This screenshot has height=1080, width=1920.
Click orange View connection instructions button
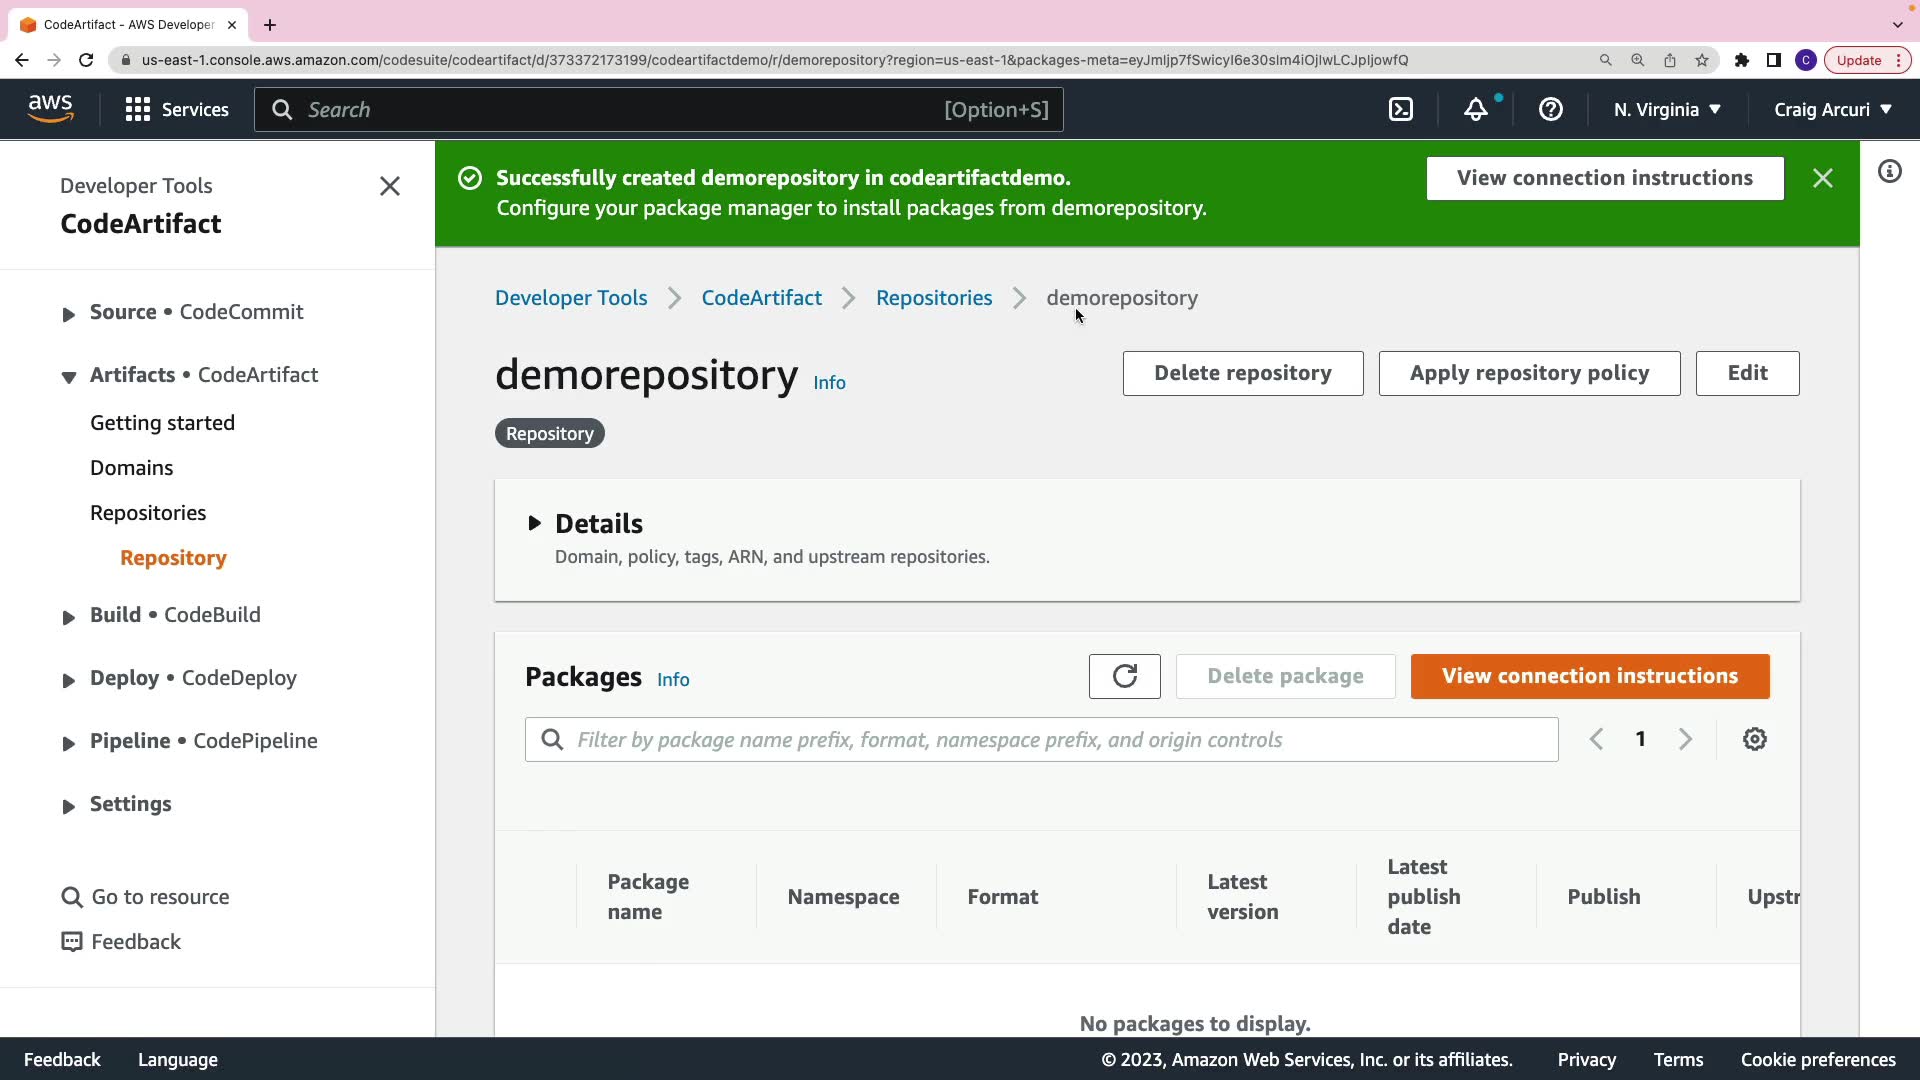click(1589, 677)
